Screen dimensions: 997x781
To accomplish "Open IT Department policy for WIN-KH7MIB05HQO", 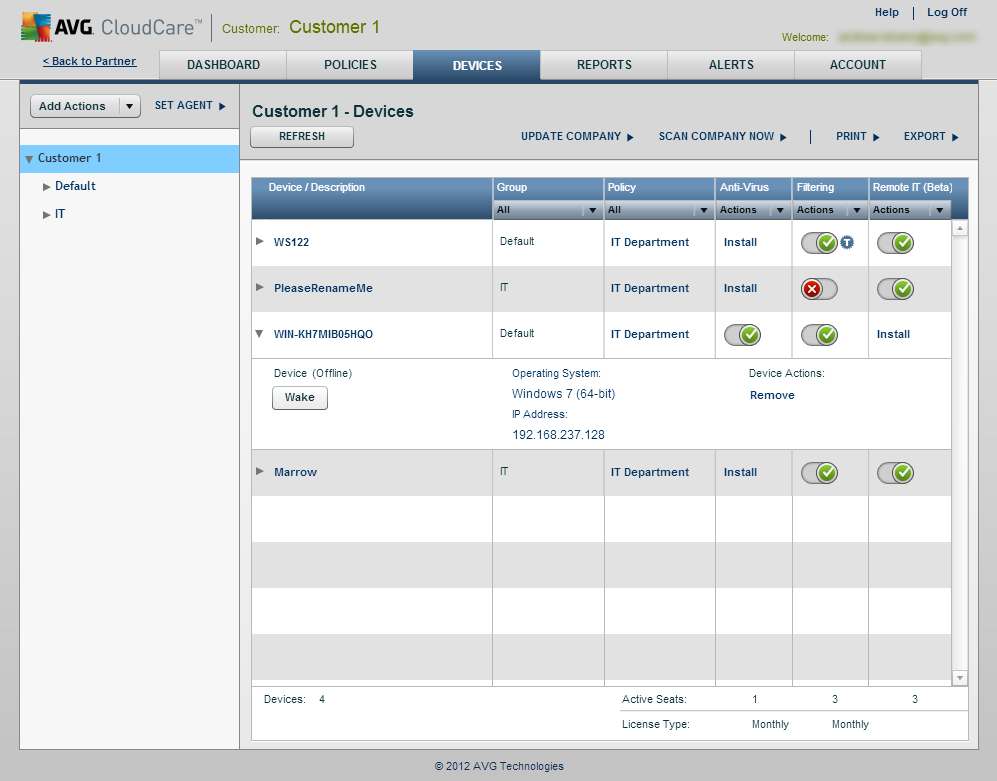I will point(650,334).
